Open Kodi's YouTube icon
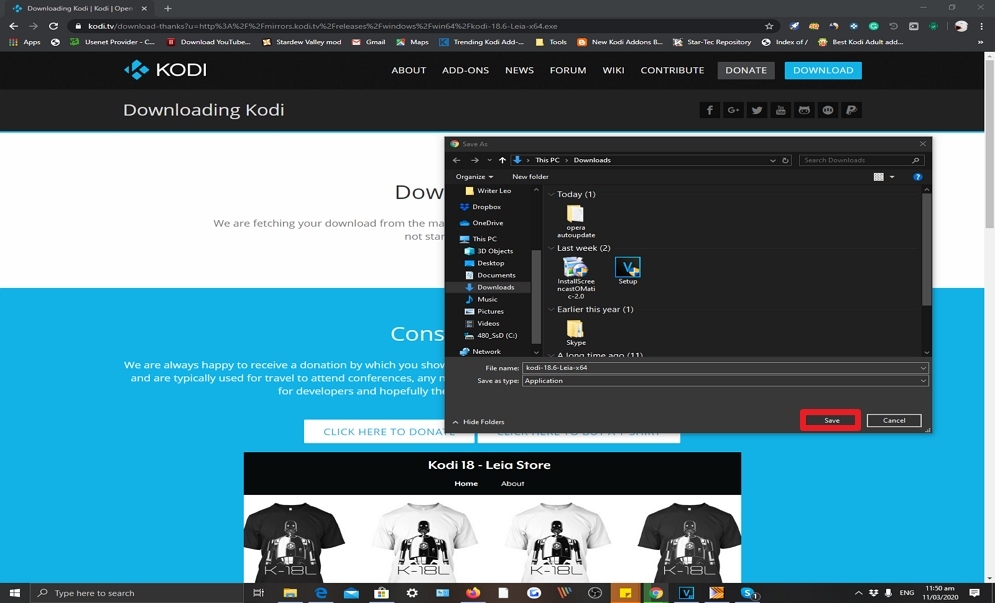Screen dimensions: 995x603 pos(781,110)
